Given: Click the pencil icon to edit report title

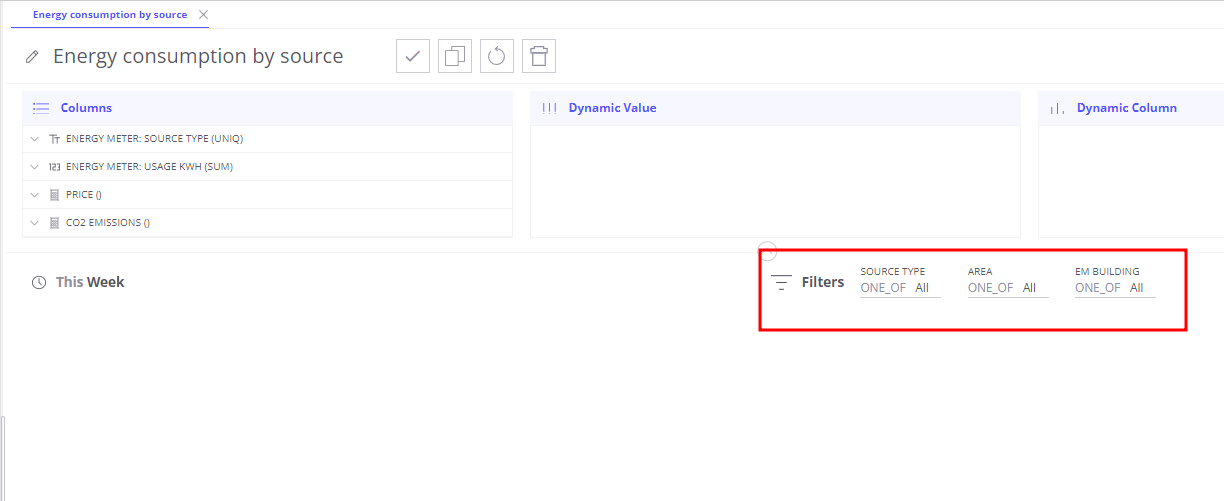Looking at the screenshot, I should [x=33, y=57].
